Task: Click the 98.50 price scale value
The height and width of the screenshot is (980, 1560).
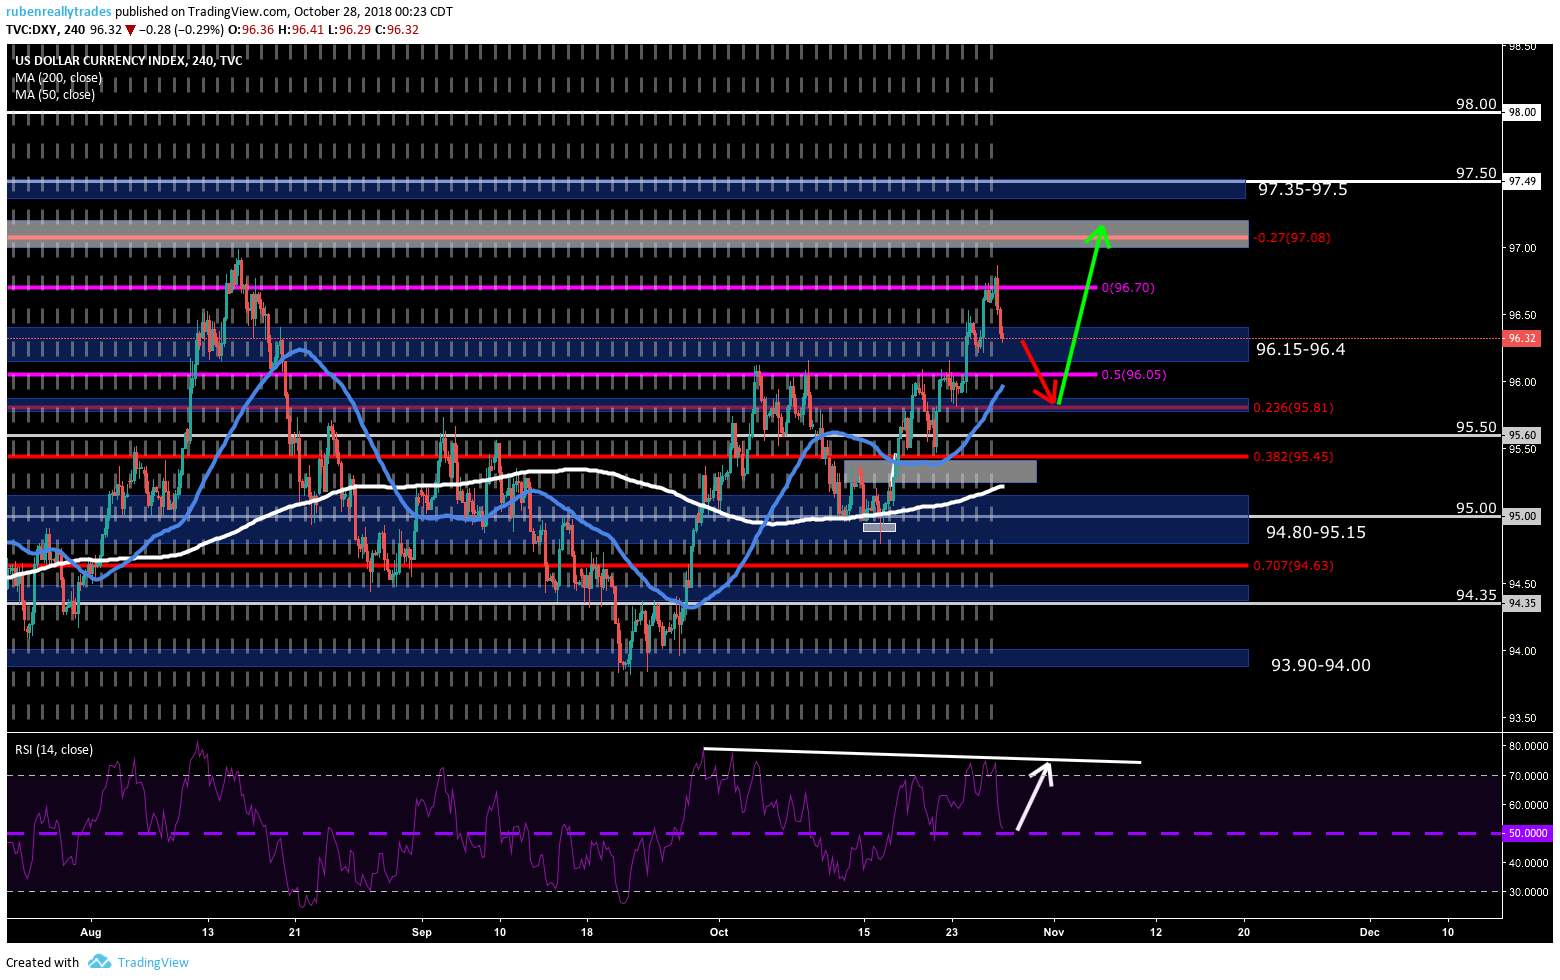Action: pyautogui.click(x=1522, y=46)
